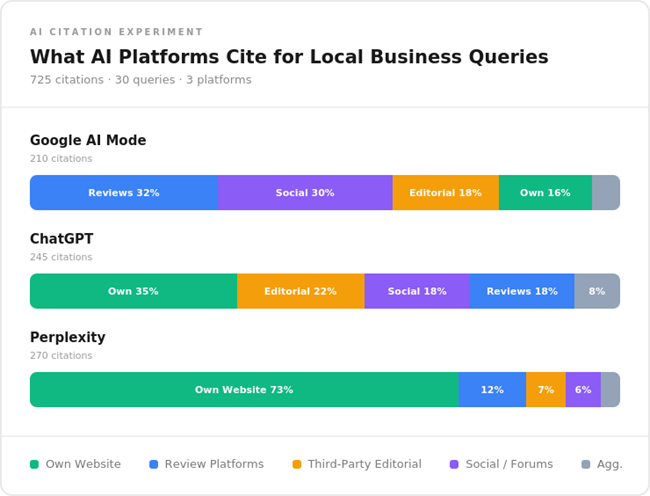Click the blue Review Platforms legend swatch
The image size is (650, 496).
pyautogui.click(x=153, y=465)
